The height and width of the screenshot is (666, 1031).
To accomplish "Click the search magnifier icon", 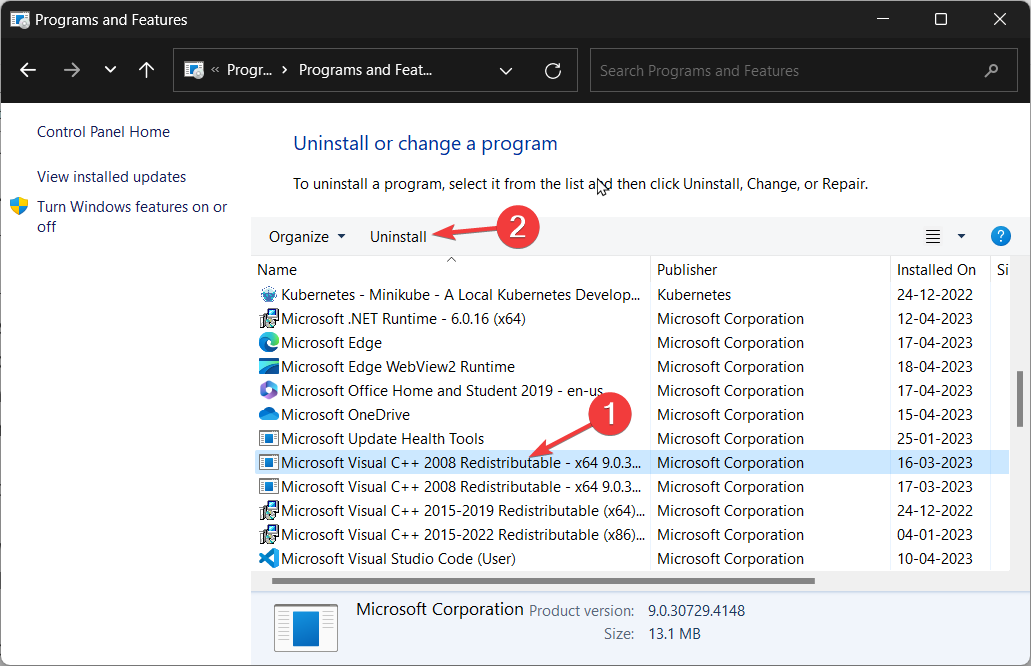I will 991,70.
